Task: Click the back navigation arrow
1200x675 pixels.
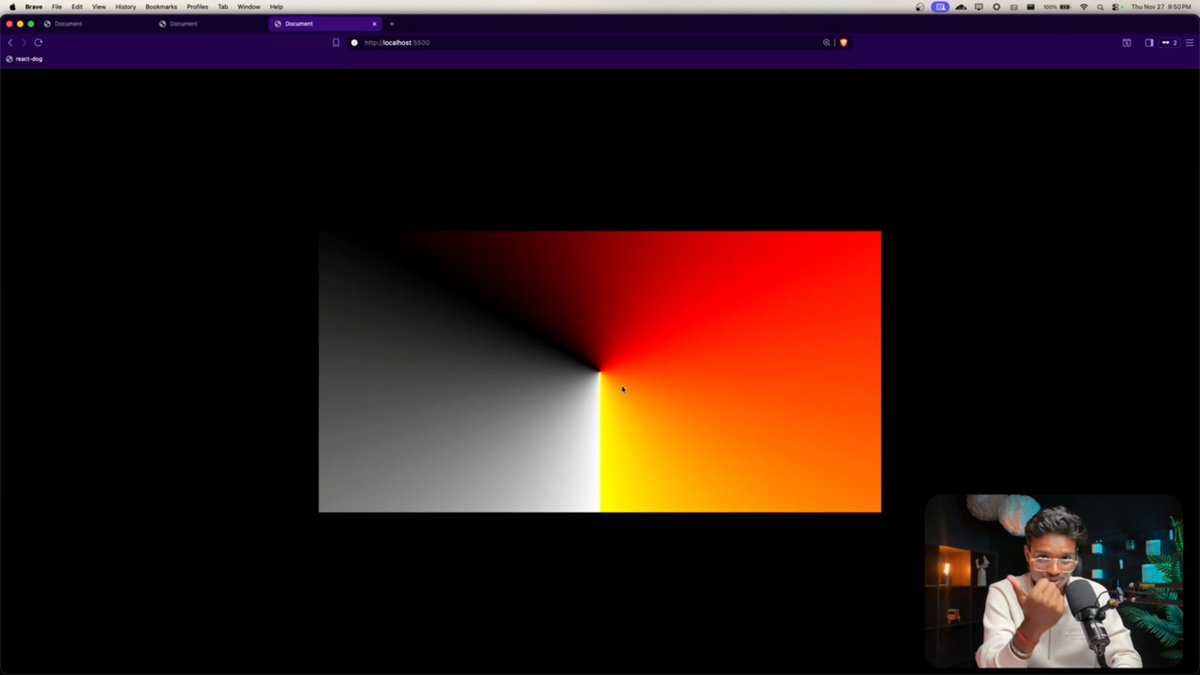Action: [10, 42]
